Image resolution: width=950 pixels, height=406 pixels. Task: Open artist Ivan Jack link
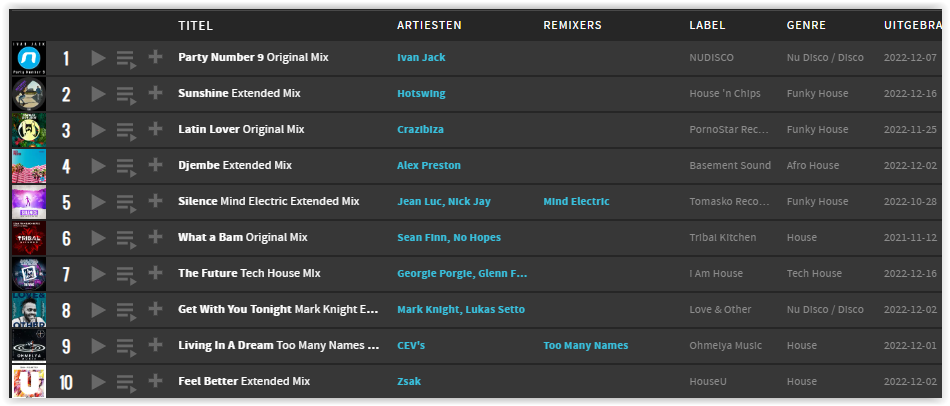pos(421,58)
